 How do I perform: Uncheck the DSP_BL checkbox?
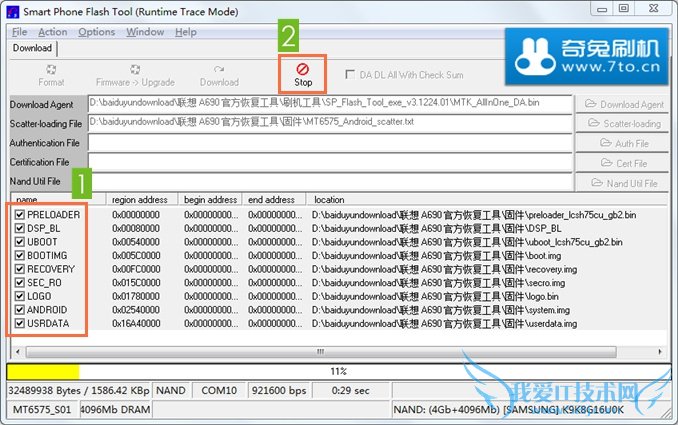[19, 228]
